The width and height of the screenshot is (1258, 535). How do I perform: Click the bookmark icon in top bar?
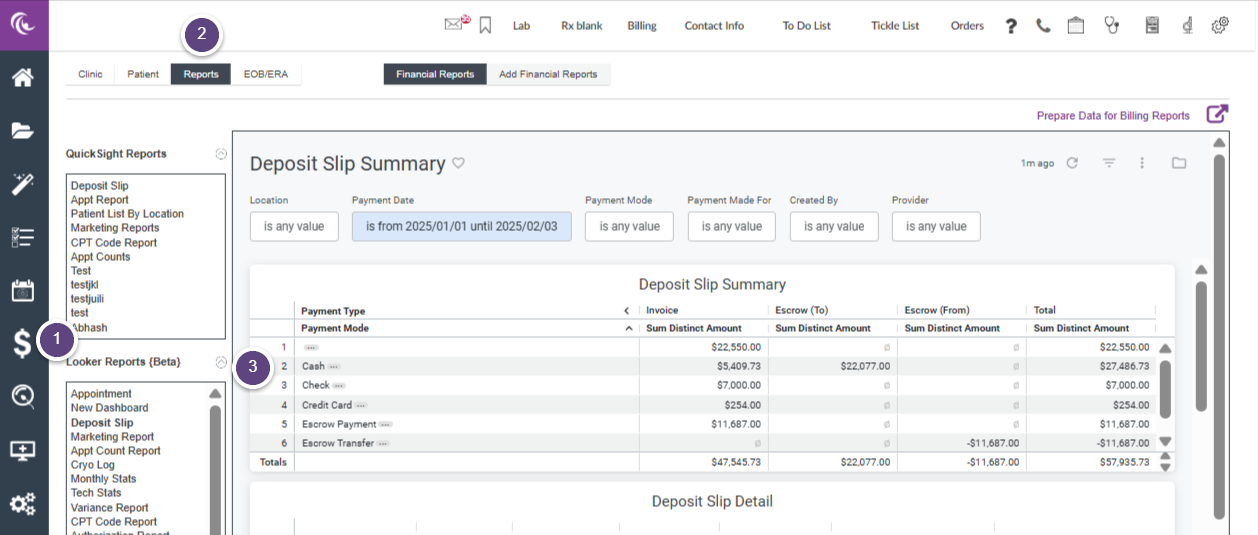(x=485, y=25)
